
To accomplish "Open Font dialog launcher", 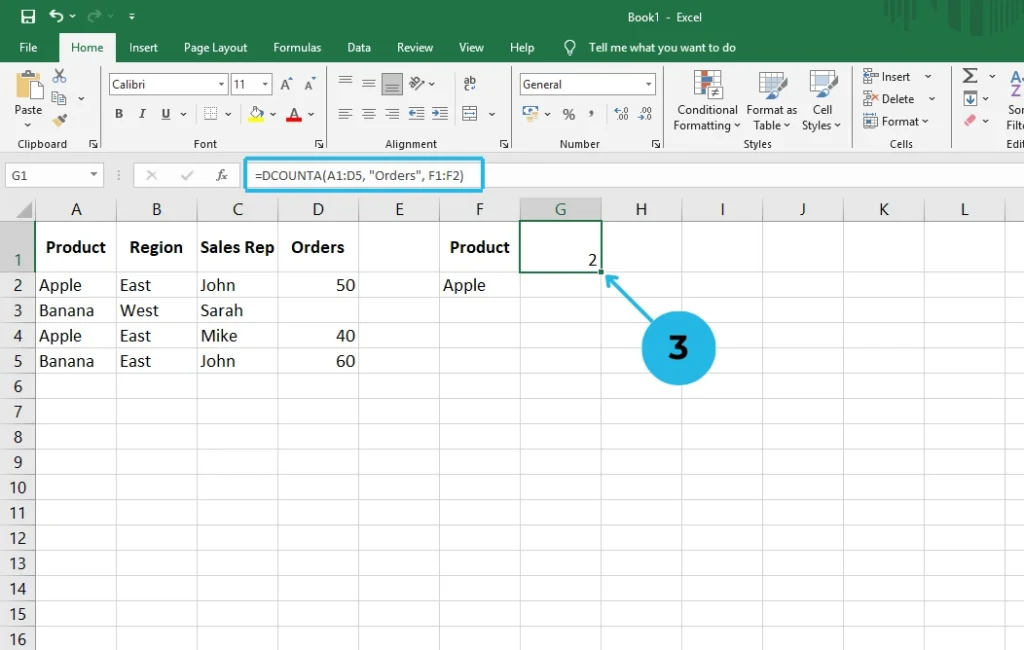I will [x=319, y=144].
